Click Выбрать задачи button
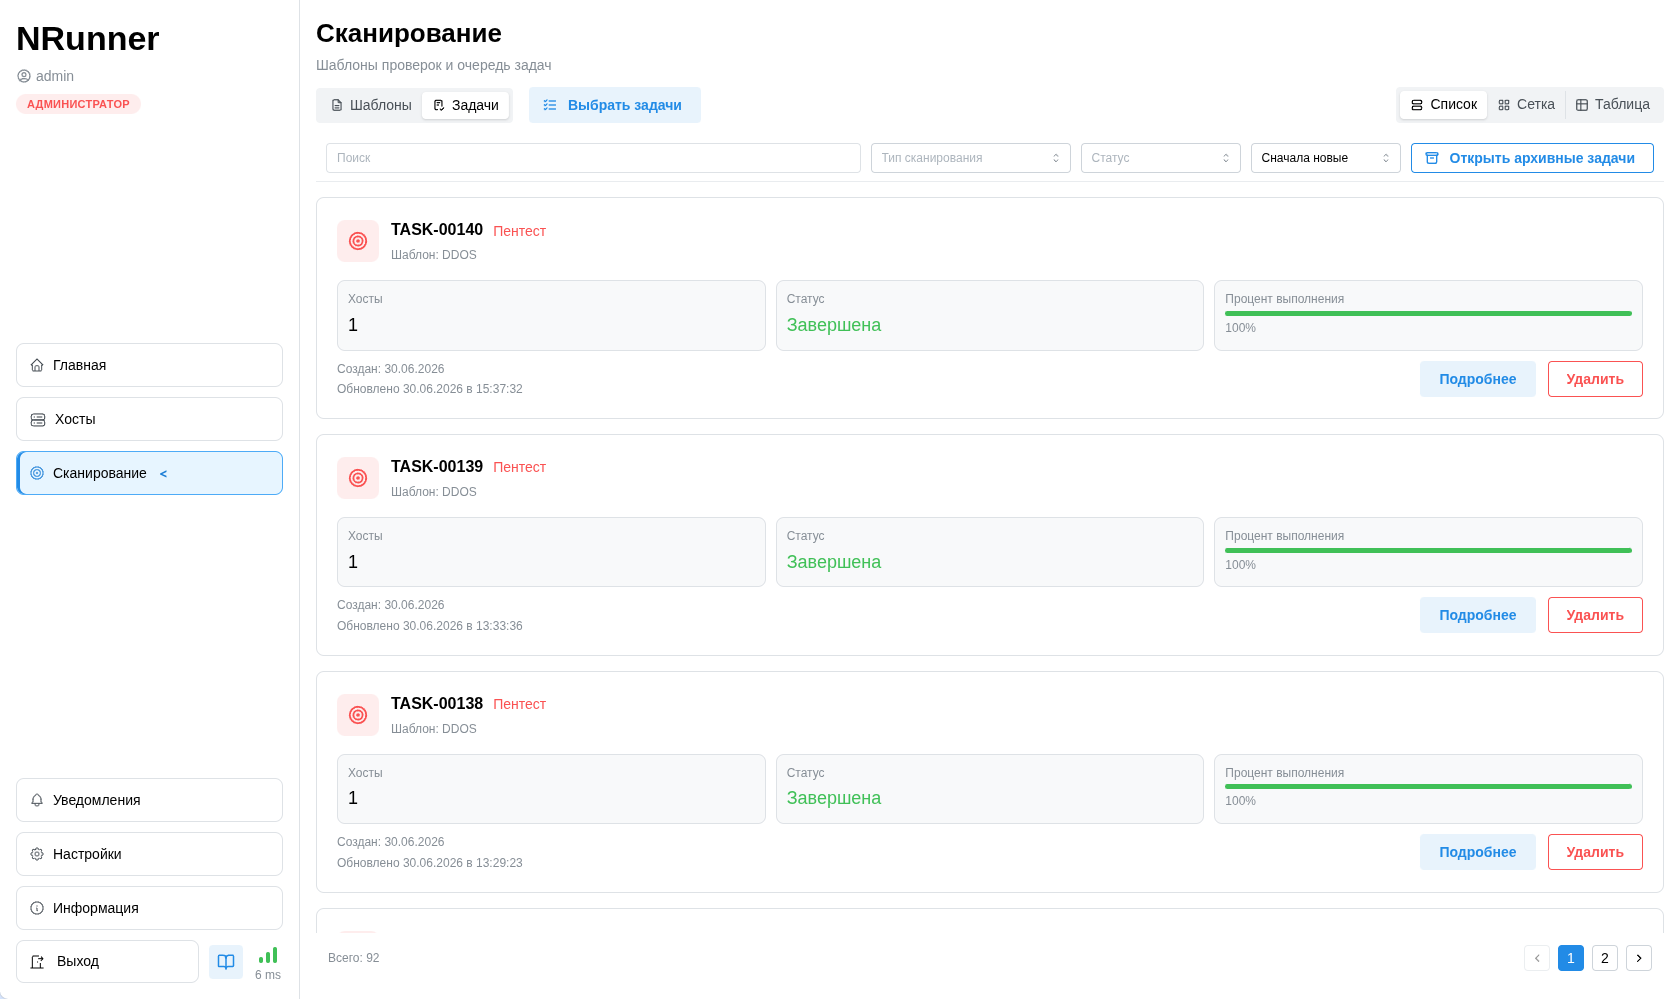 614,105
